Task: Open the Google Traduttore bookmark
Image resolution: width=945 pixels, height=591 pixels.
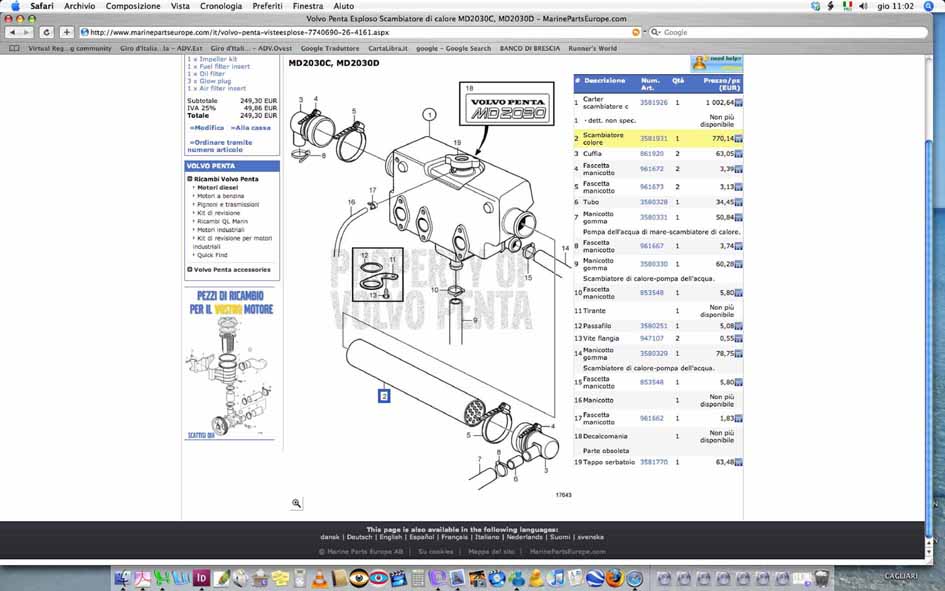Action: click(330, 48)
